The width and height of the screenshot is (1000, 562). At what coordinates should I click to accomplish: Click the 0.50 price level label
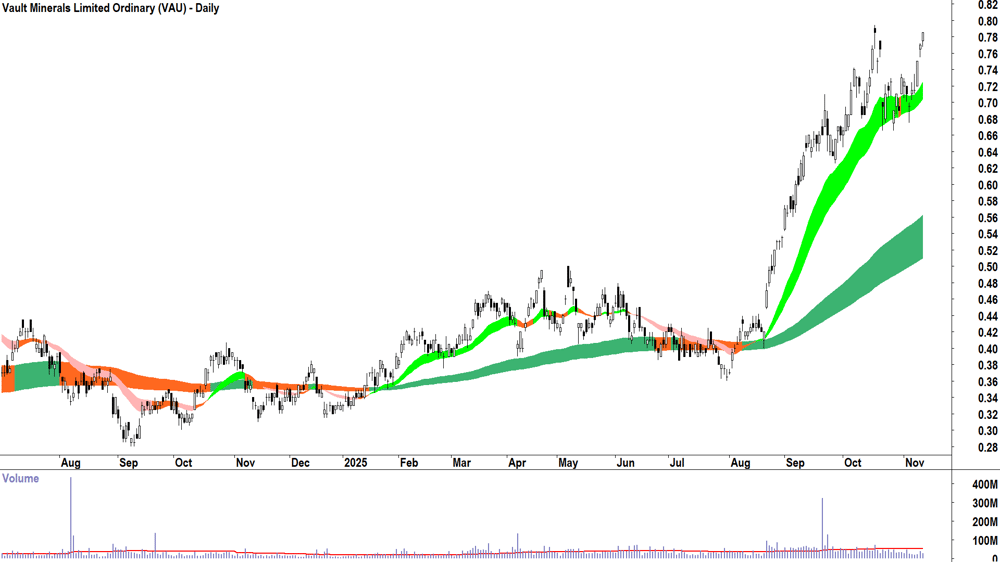pos(987,267)
